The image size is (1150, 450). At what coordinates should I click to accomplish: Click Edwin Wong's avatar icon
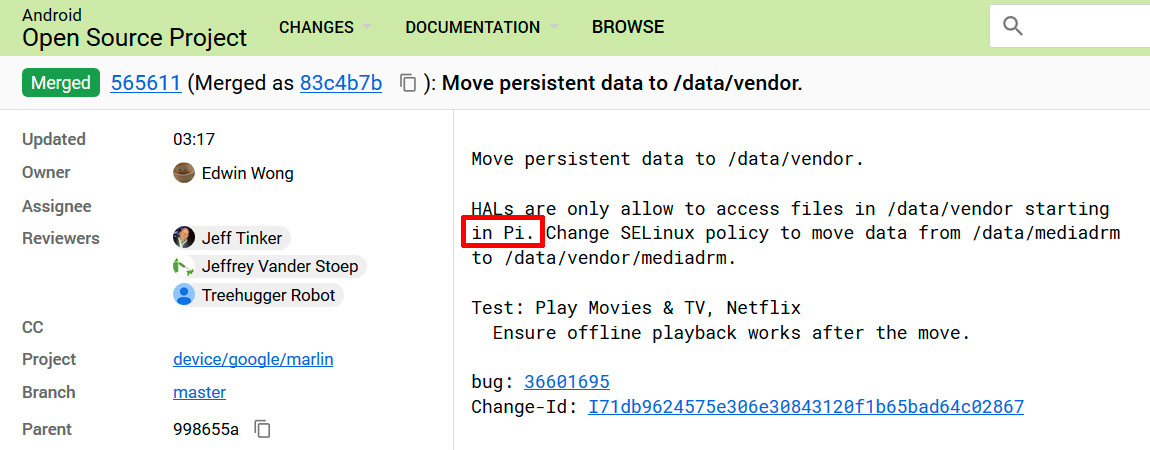click(183, 173)
